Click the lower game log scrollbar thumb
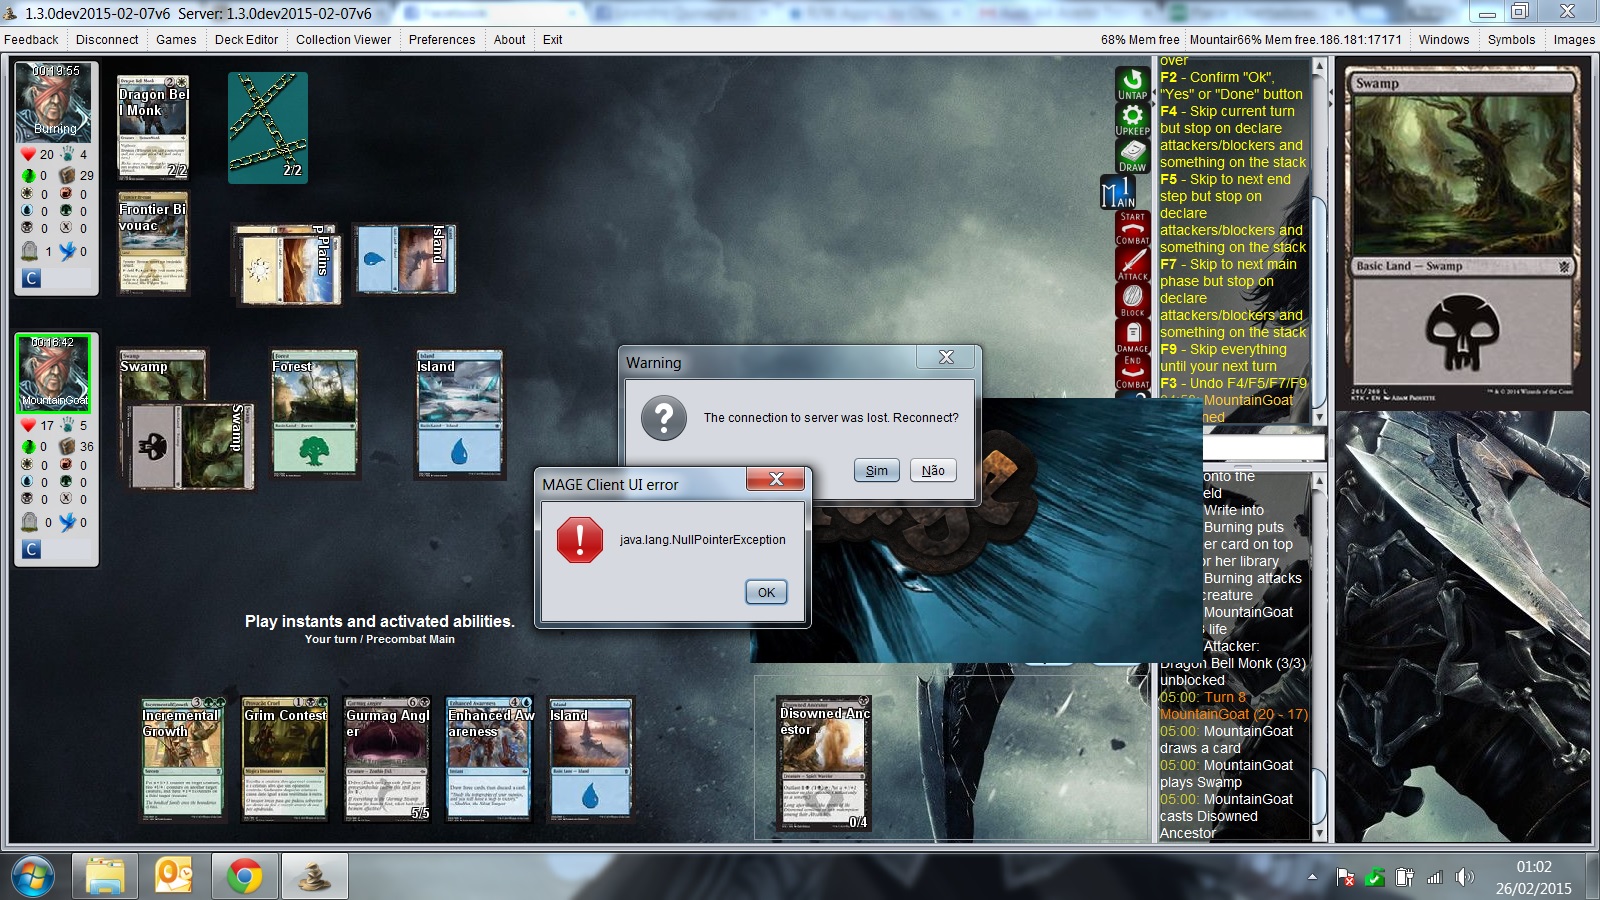1600x900 pixels. (1319, 796)
